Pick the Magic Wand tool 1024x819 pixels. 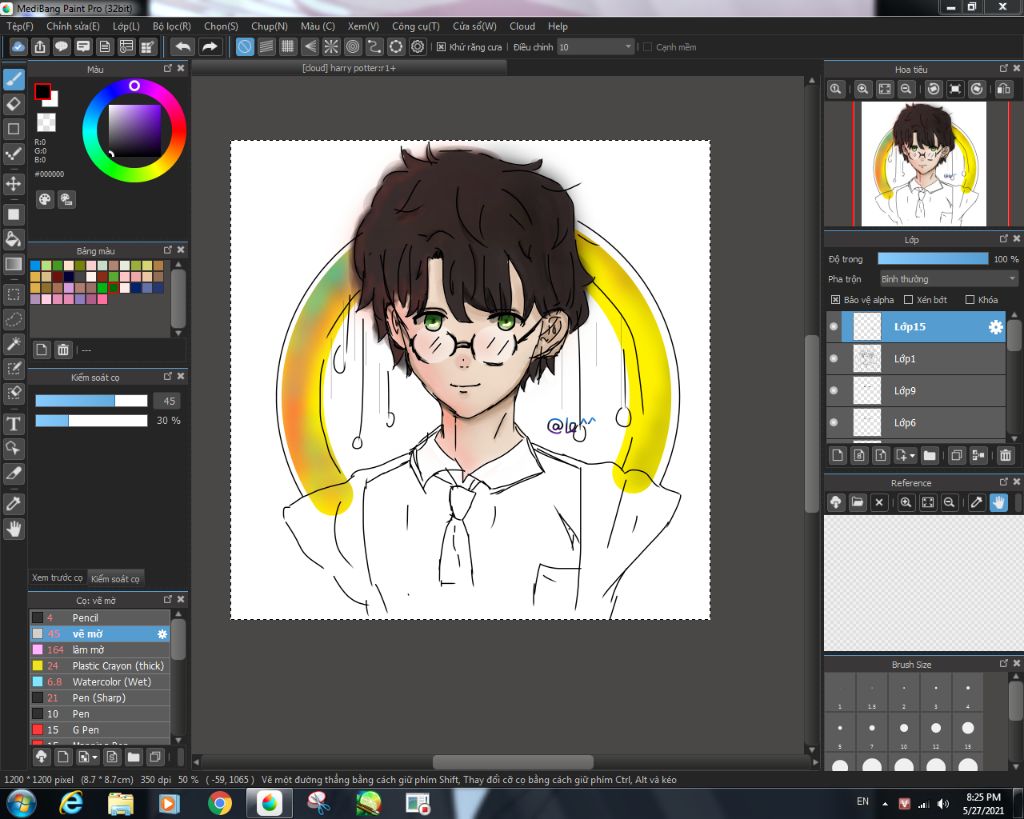click(x=14, y=344)
